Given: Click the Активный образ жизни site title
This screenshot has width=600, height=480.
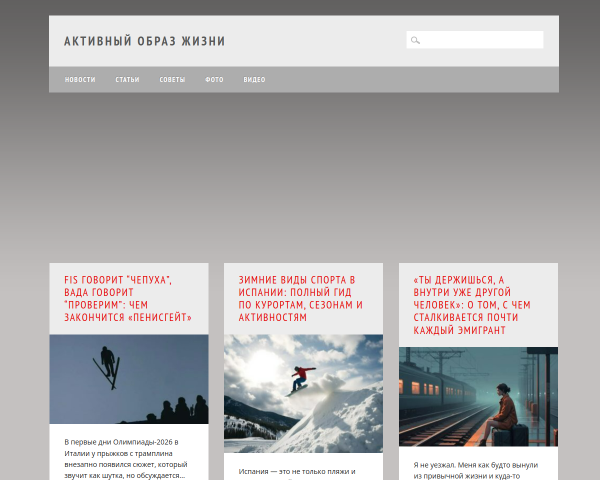Looking at the screenshot, I should pyautogui.click(x=145, y=41).
